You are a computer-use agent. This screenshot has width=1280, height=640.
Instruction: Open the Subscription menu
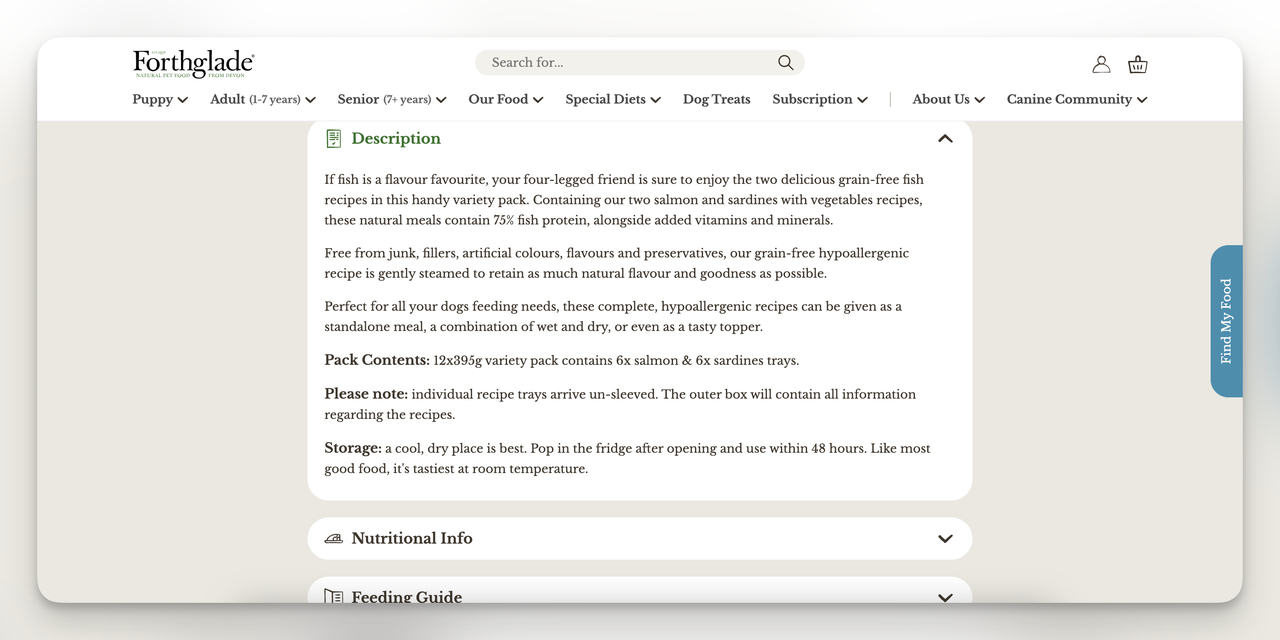point(820,99)
